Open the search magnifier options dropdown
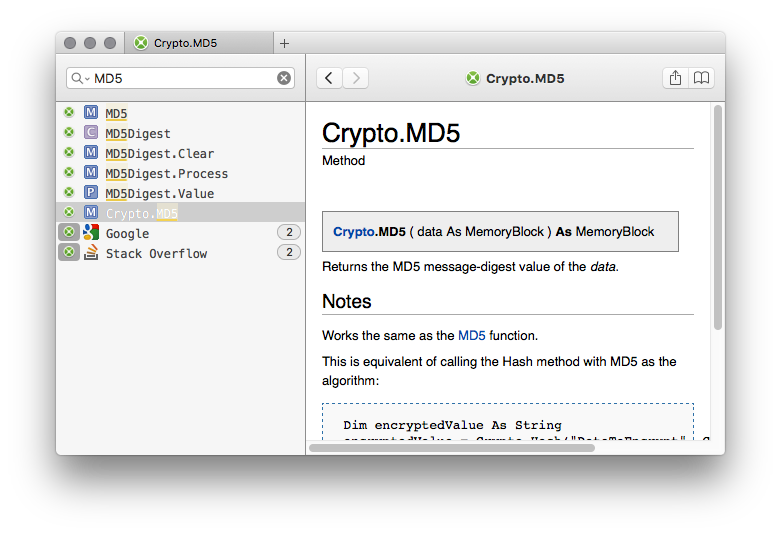Image resolution: width=781 pixels, height=535 pixels. [x=80, y=78]
